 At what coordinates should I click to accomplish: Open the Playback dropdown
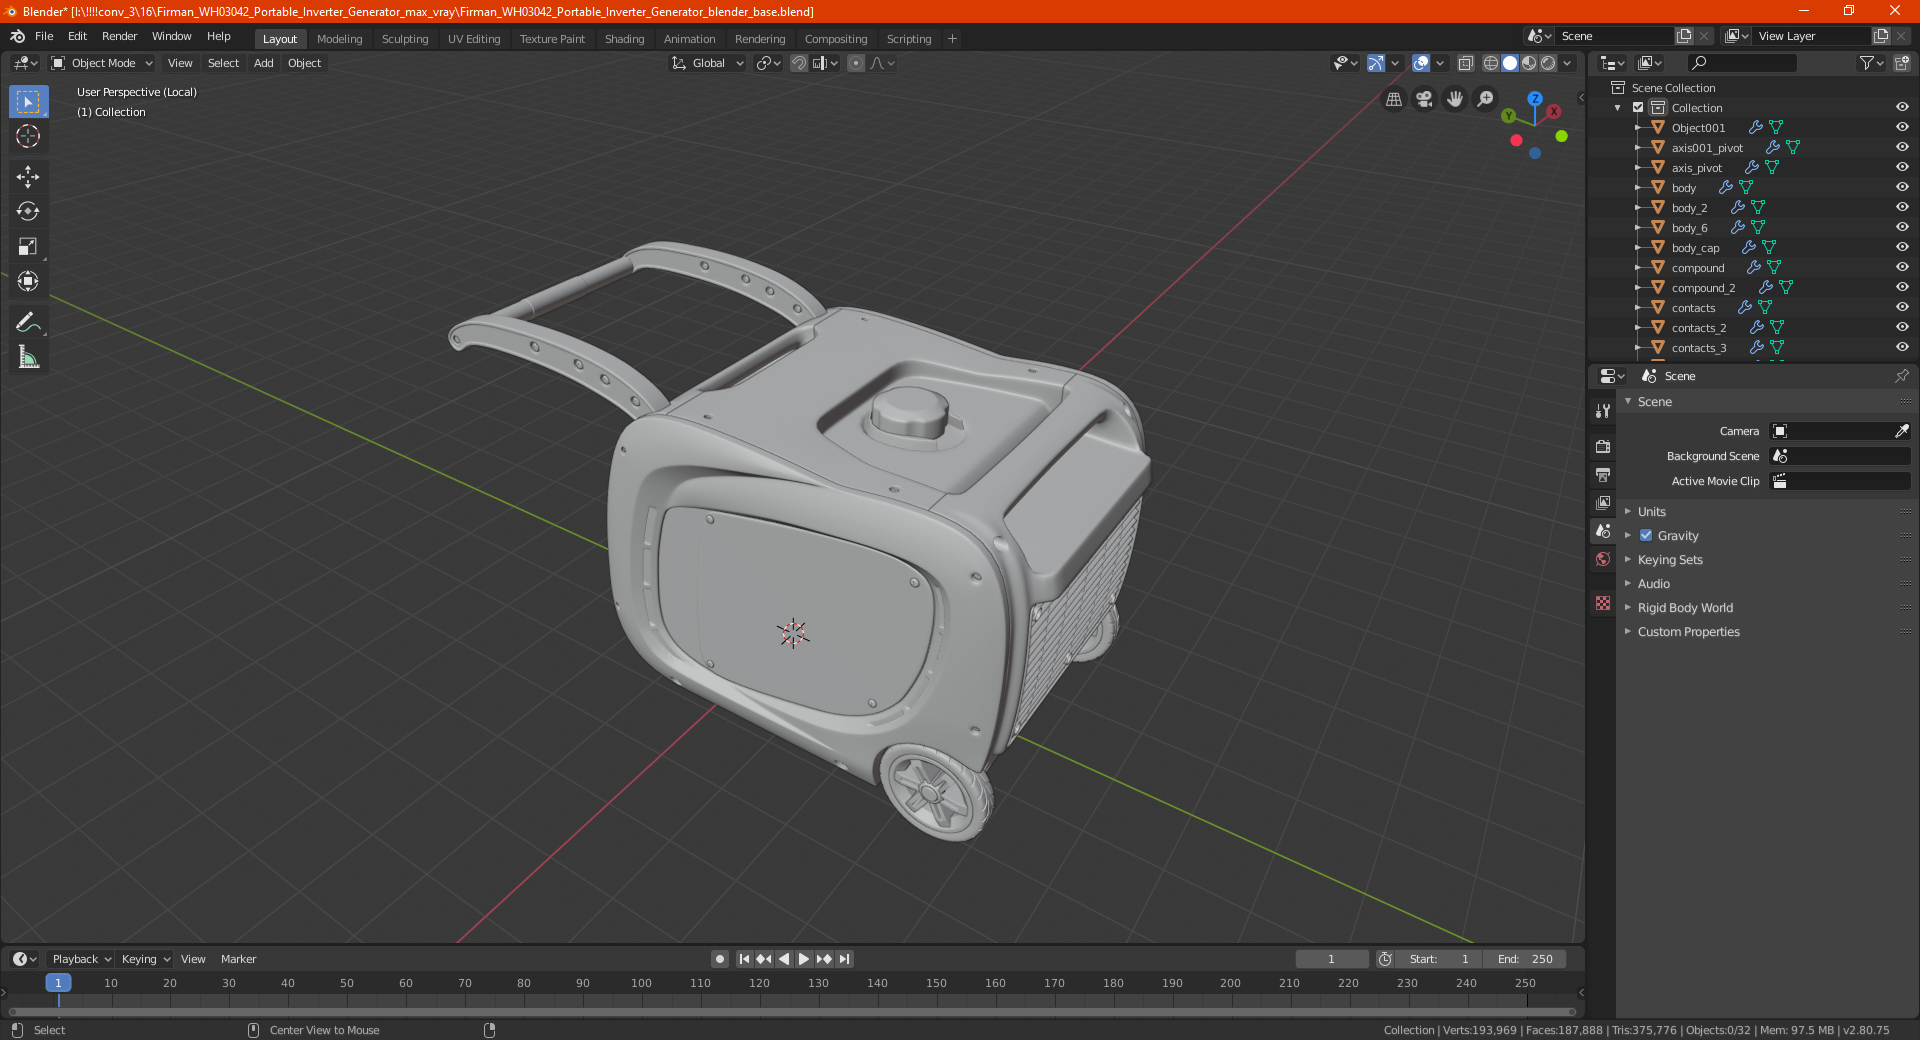pos(81,959)
